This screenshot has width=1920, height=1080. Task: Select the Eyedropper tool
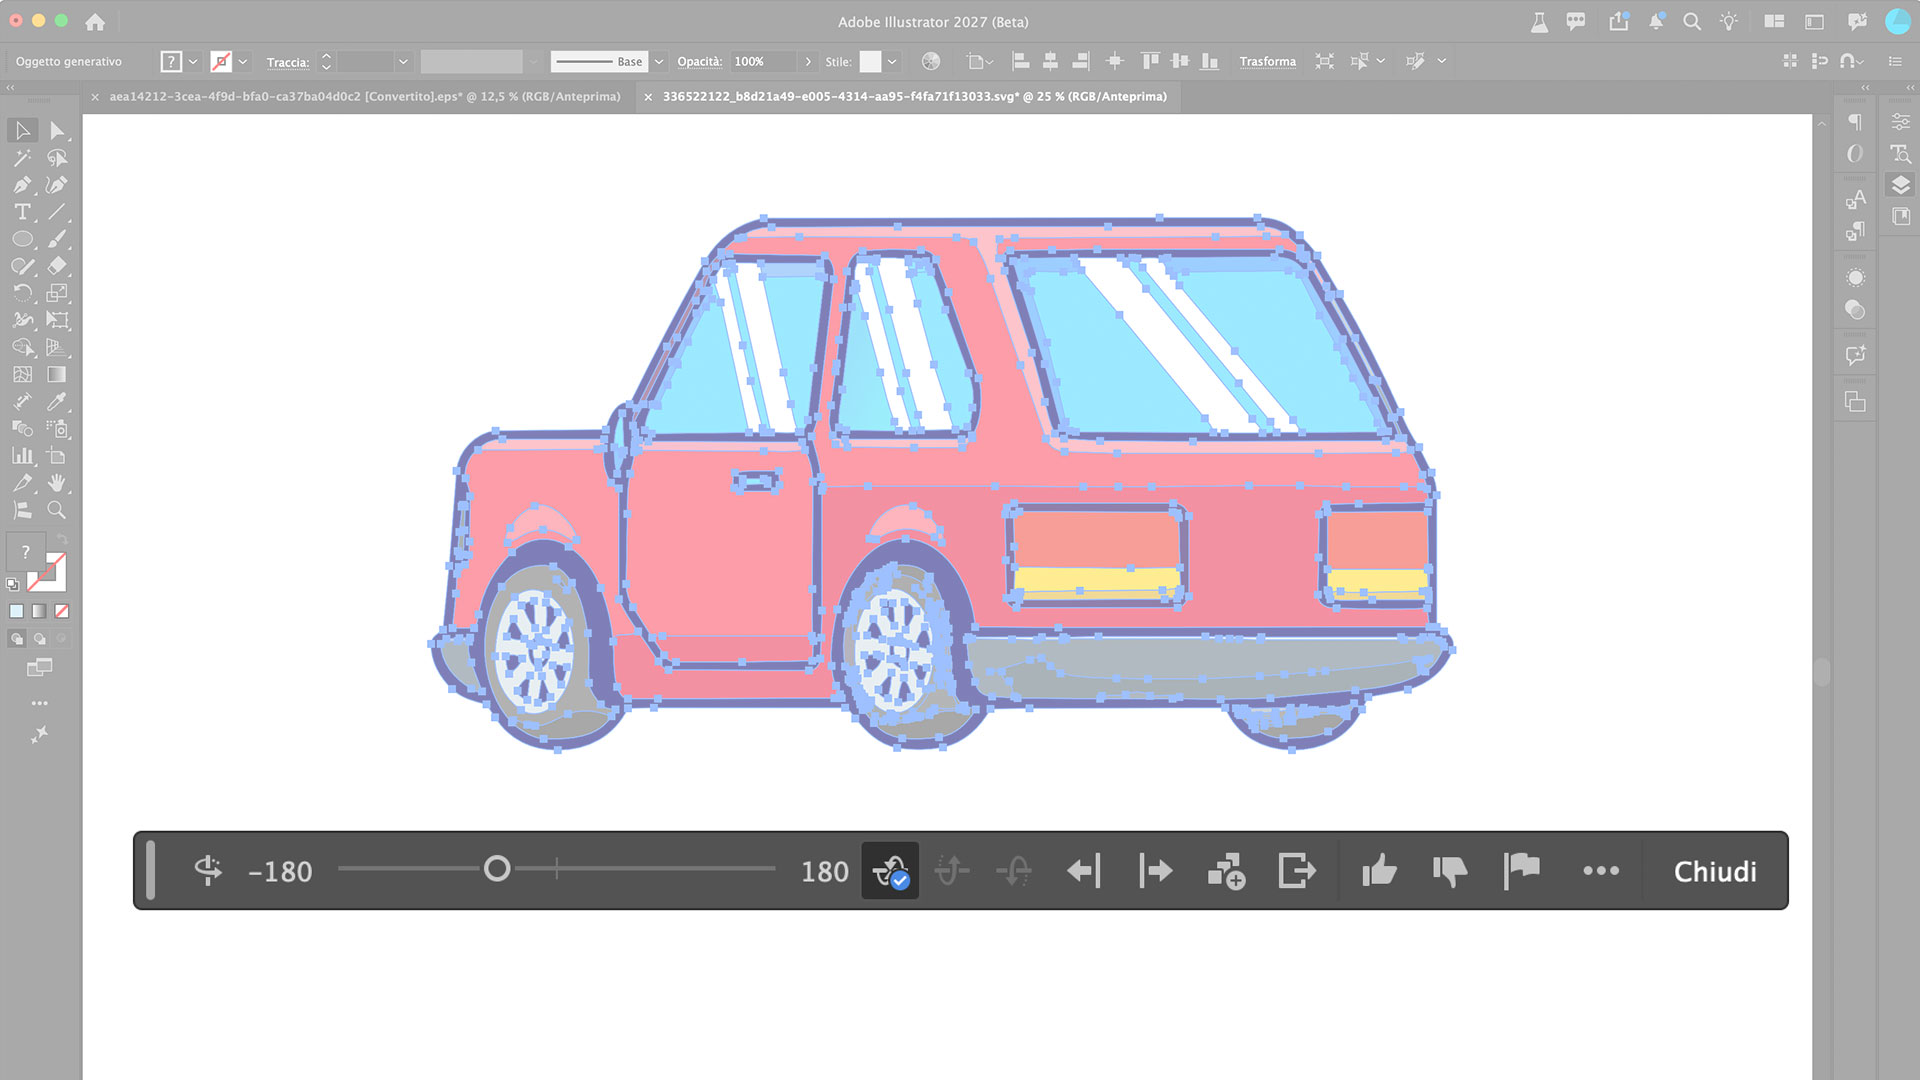[57, 401]
